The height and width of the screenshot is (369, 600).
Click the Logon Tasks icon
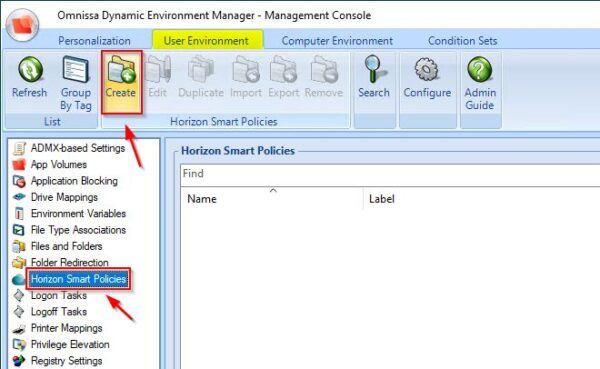coord(19,296)
